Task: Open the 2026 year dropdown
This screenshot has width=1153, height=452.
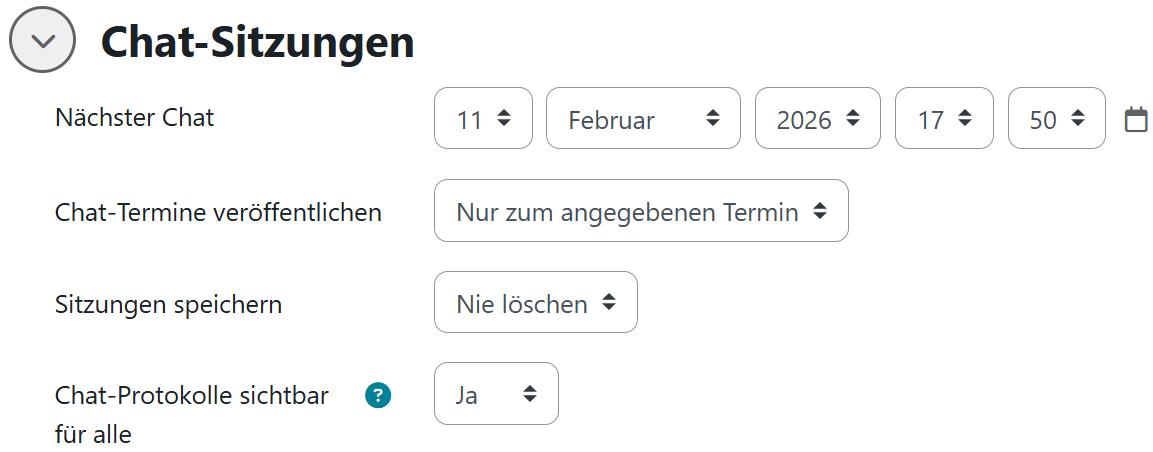Action: pos(817,119)
